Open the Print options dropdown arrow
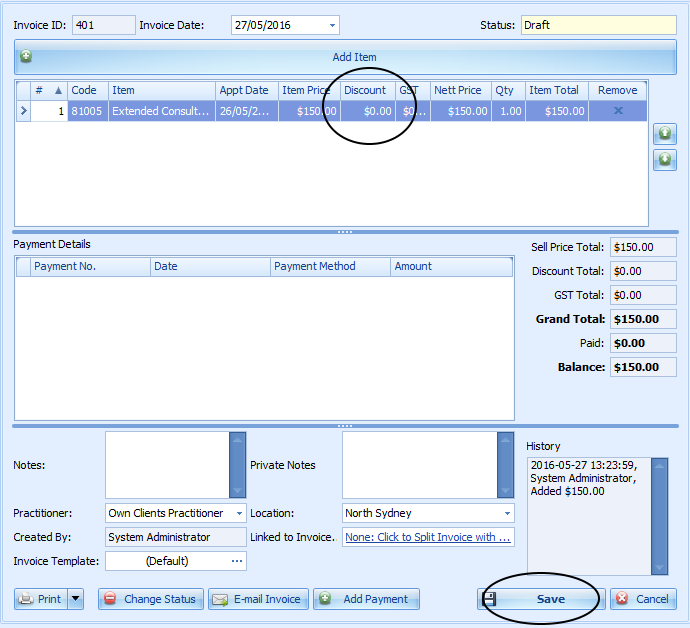690x628 pixels. point(75,599)
